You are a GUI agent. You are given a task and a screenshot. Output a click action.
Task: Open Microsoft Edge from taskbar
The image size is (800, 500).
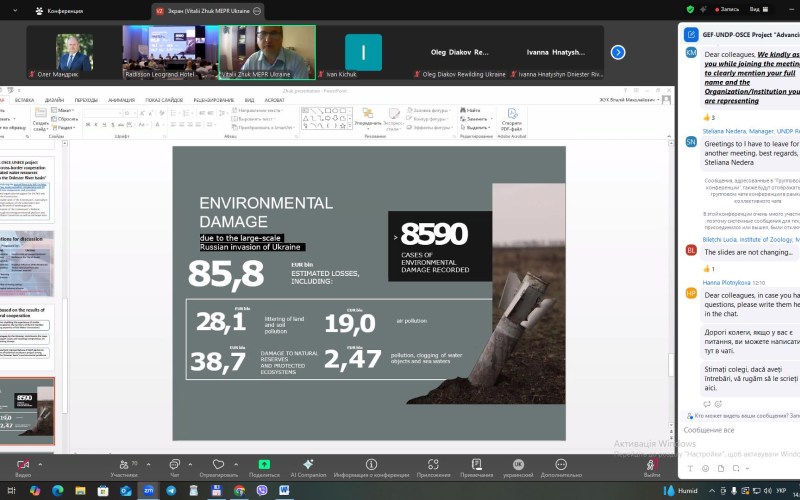(x=58, y=491)
